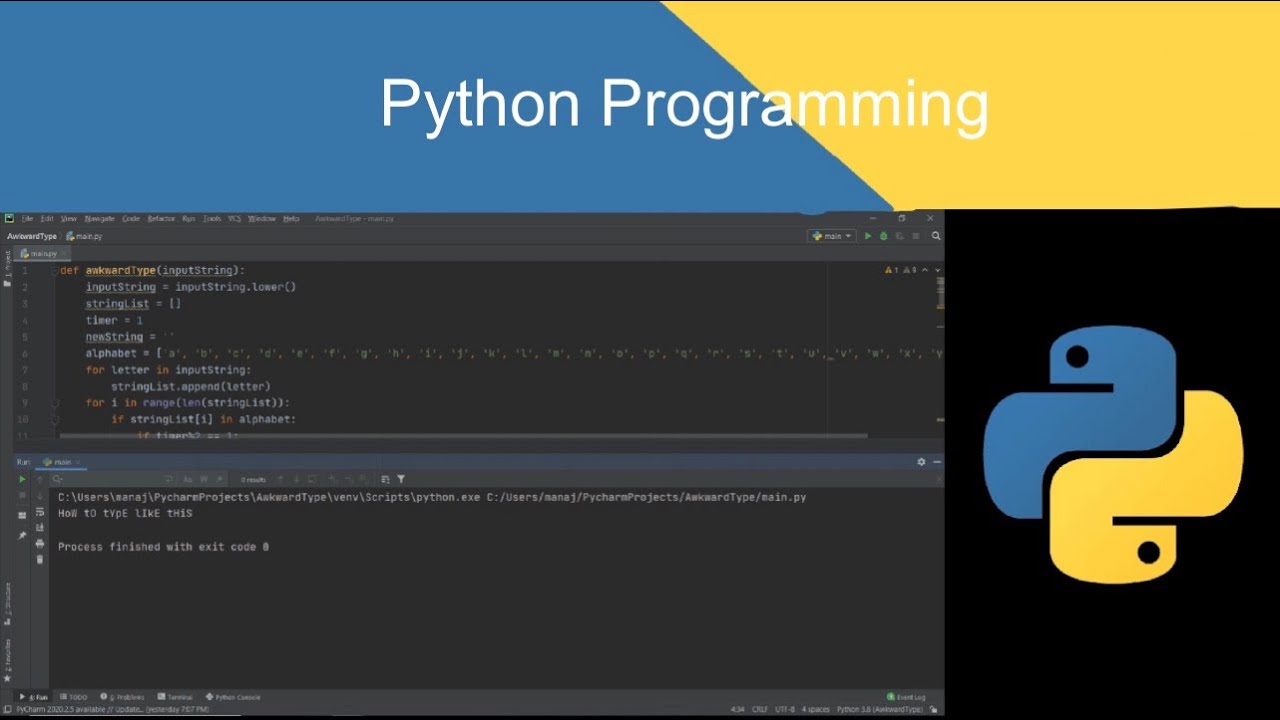1280x720 pixels.
Task: Open the Event Log
Action: pyautogui.click(x=907, y=697)
